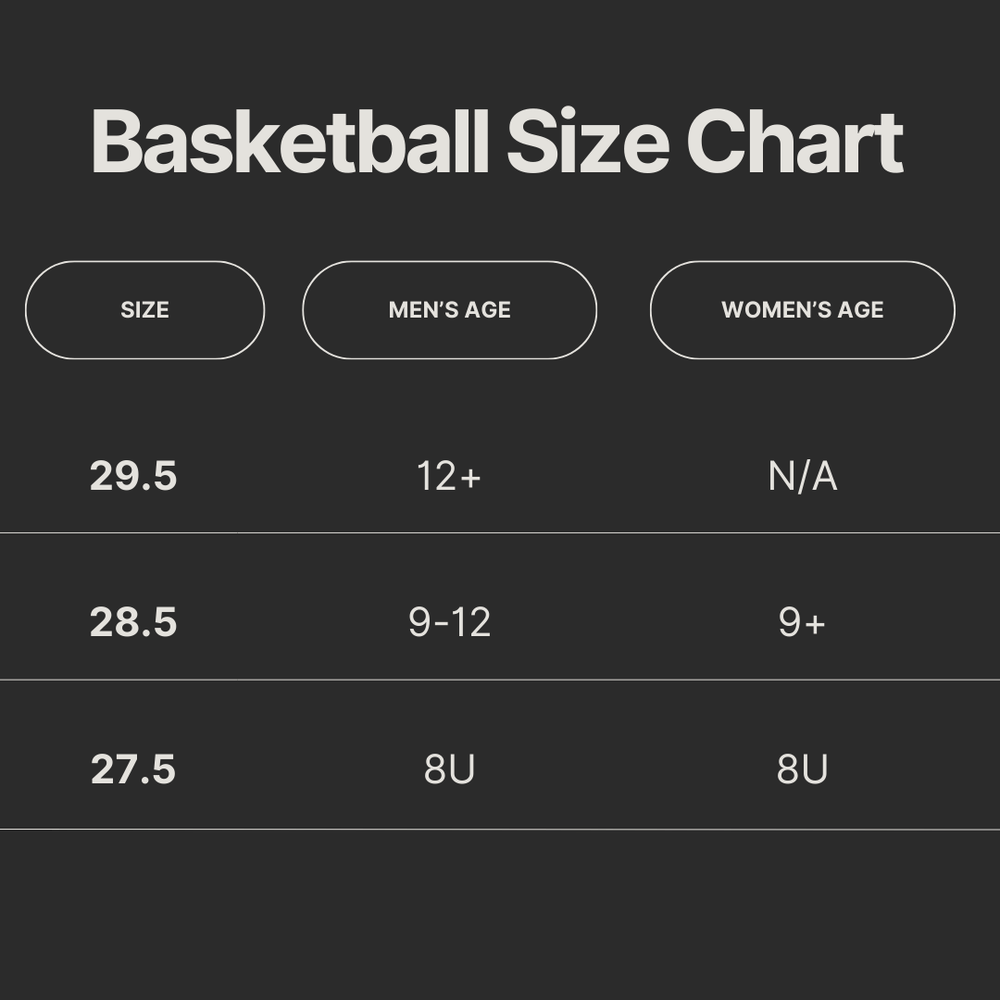Click the WOMEN'S AGE header pill

(x=802, y=310)
